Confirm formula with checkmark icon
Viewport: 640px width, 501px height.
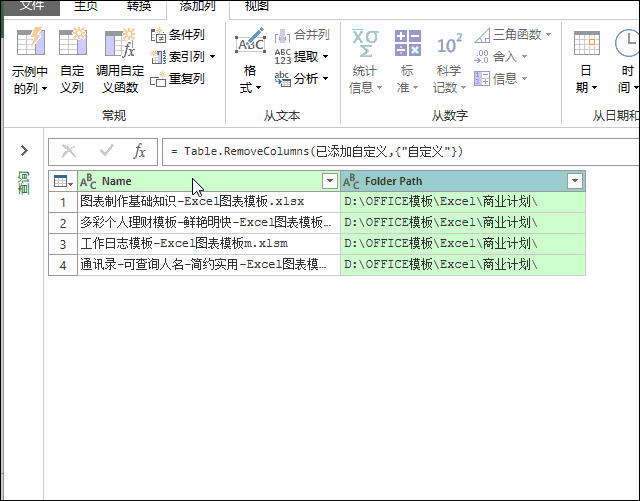pyautogui.click(x=107, y=151)
